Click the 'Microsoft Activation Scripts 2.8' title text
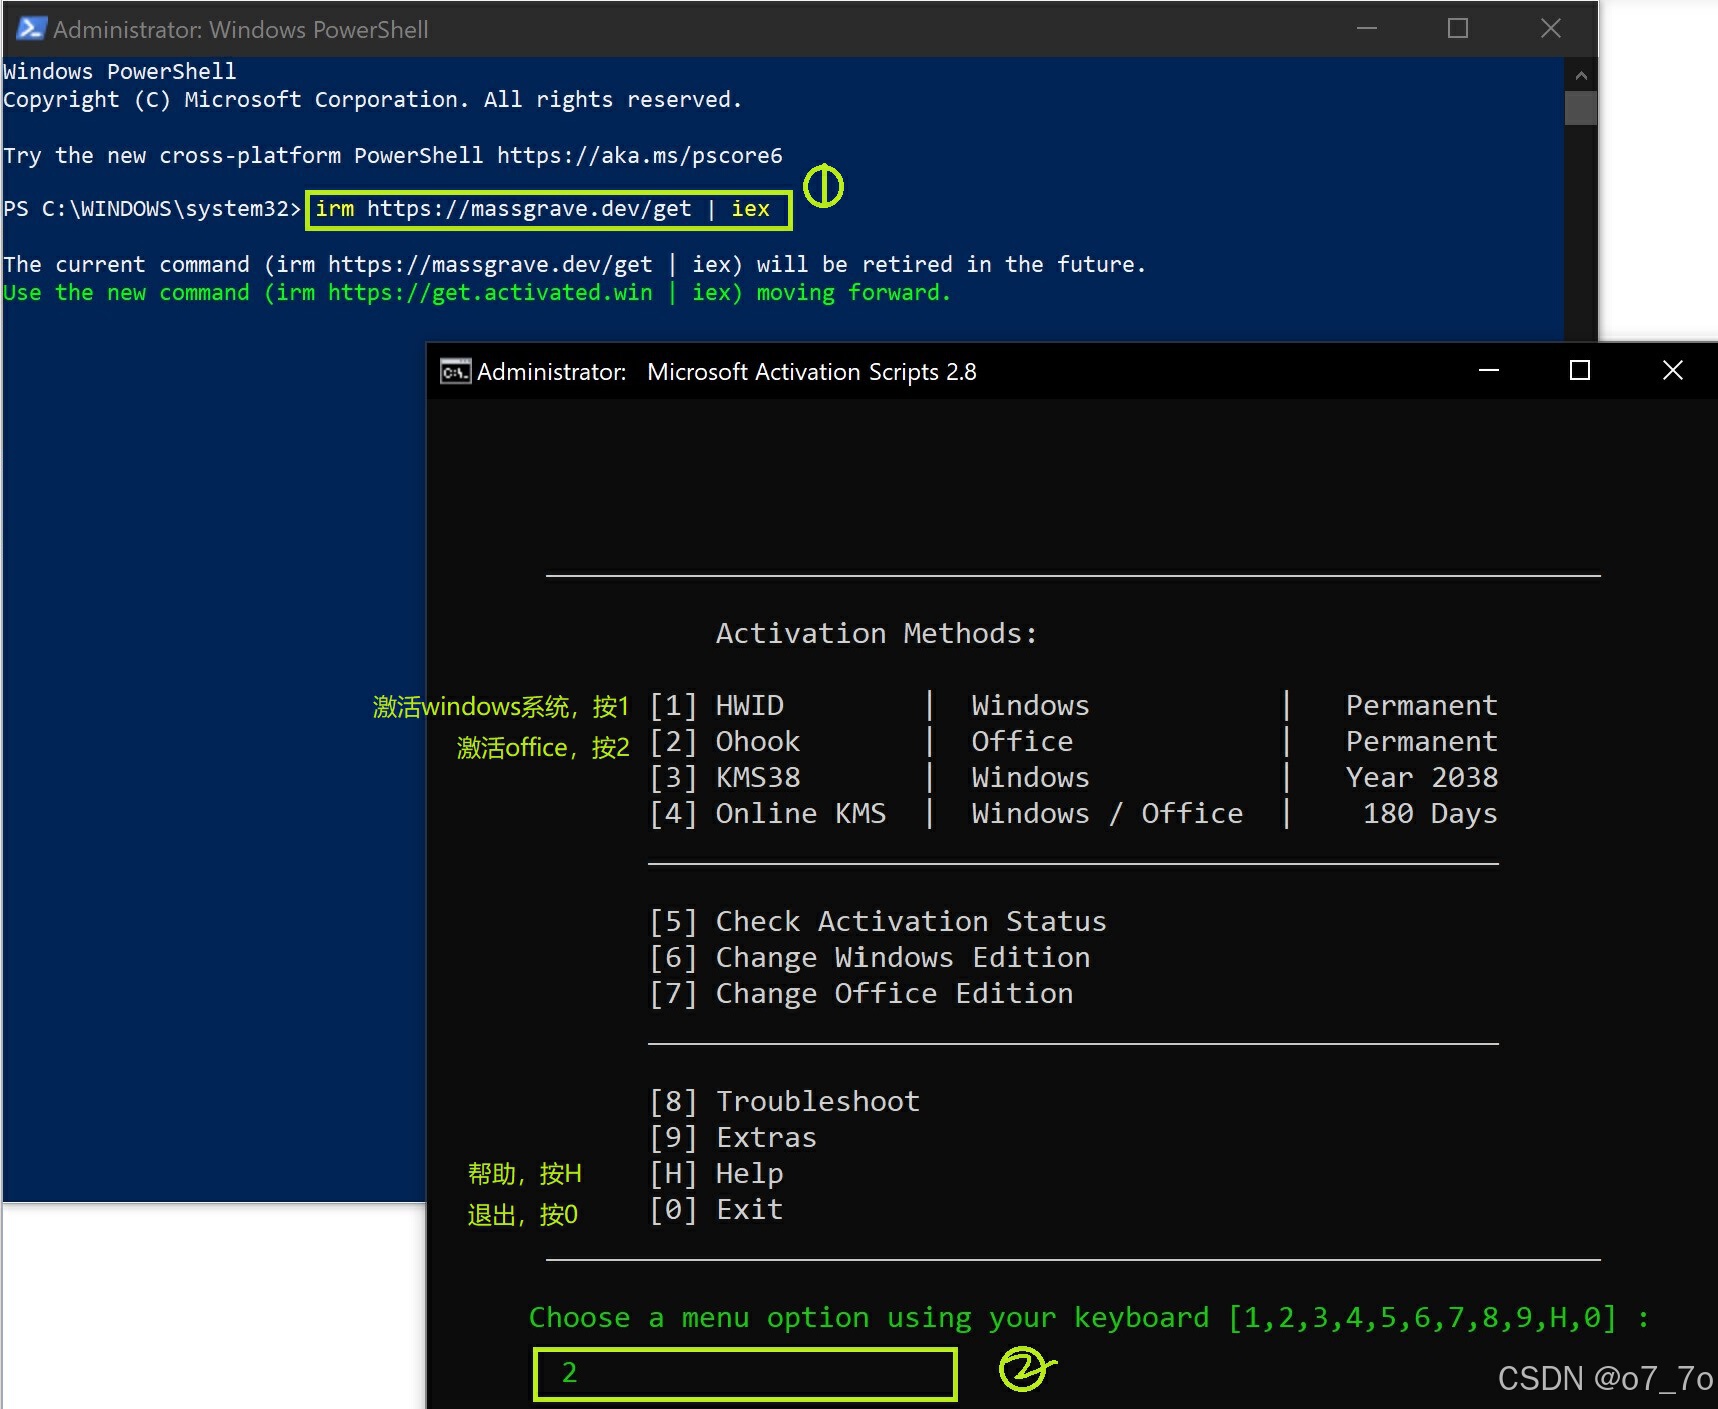 click(812, 371)
